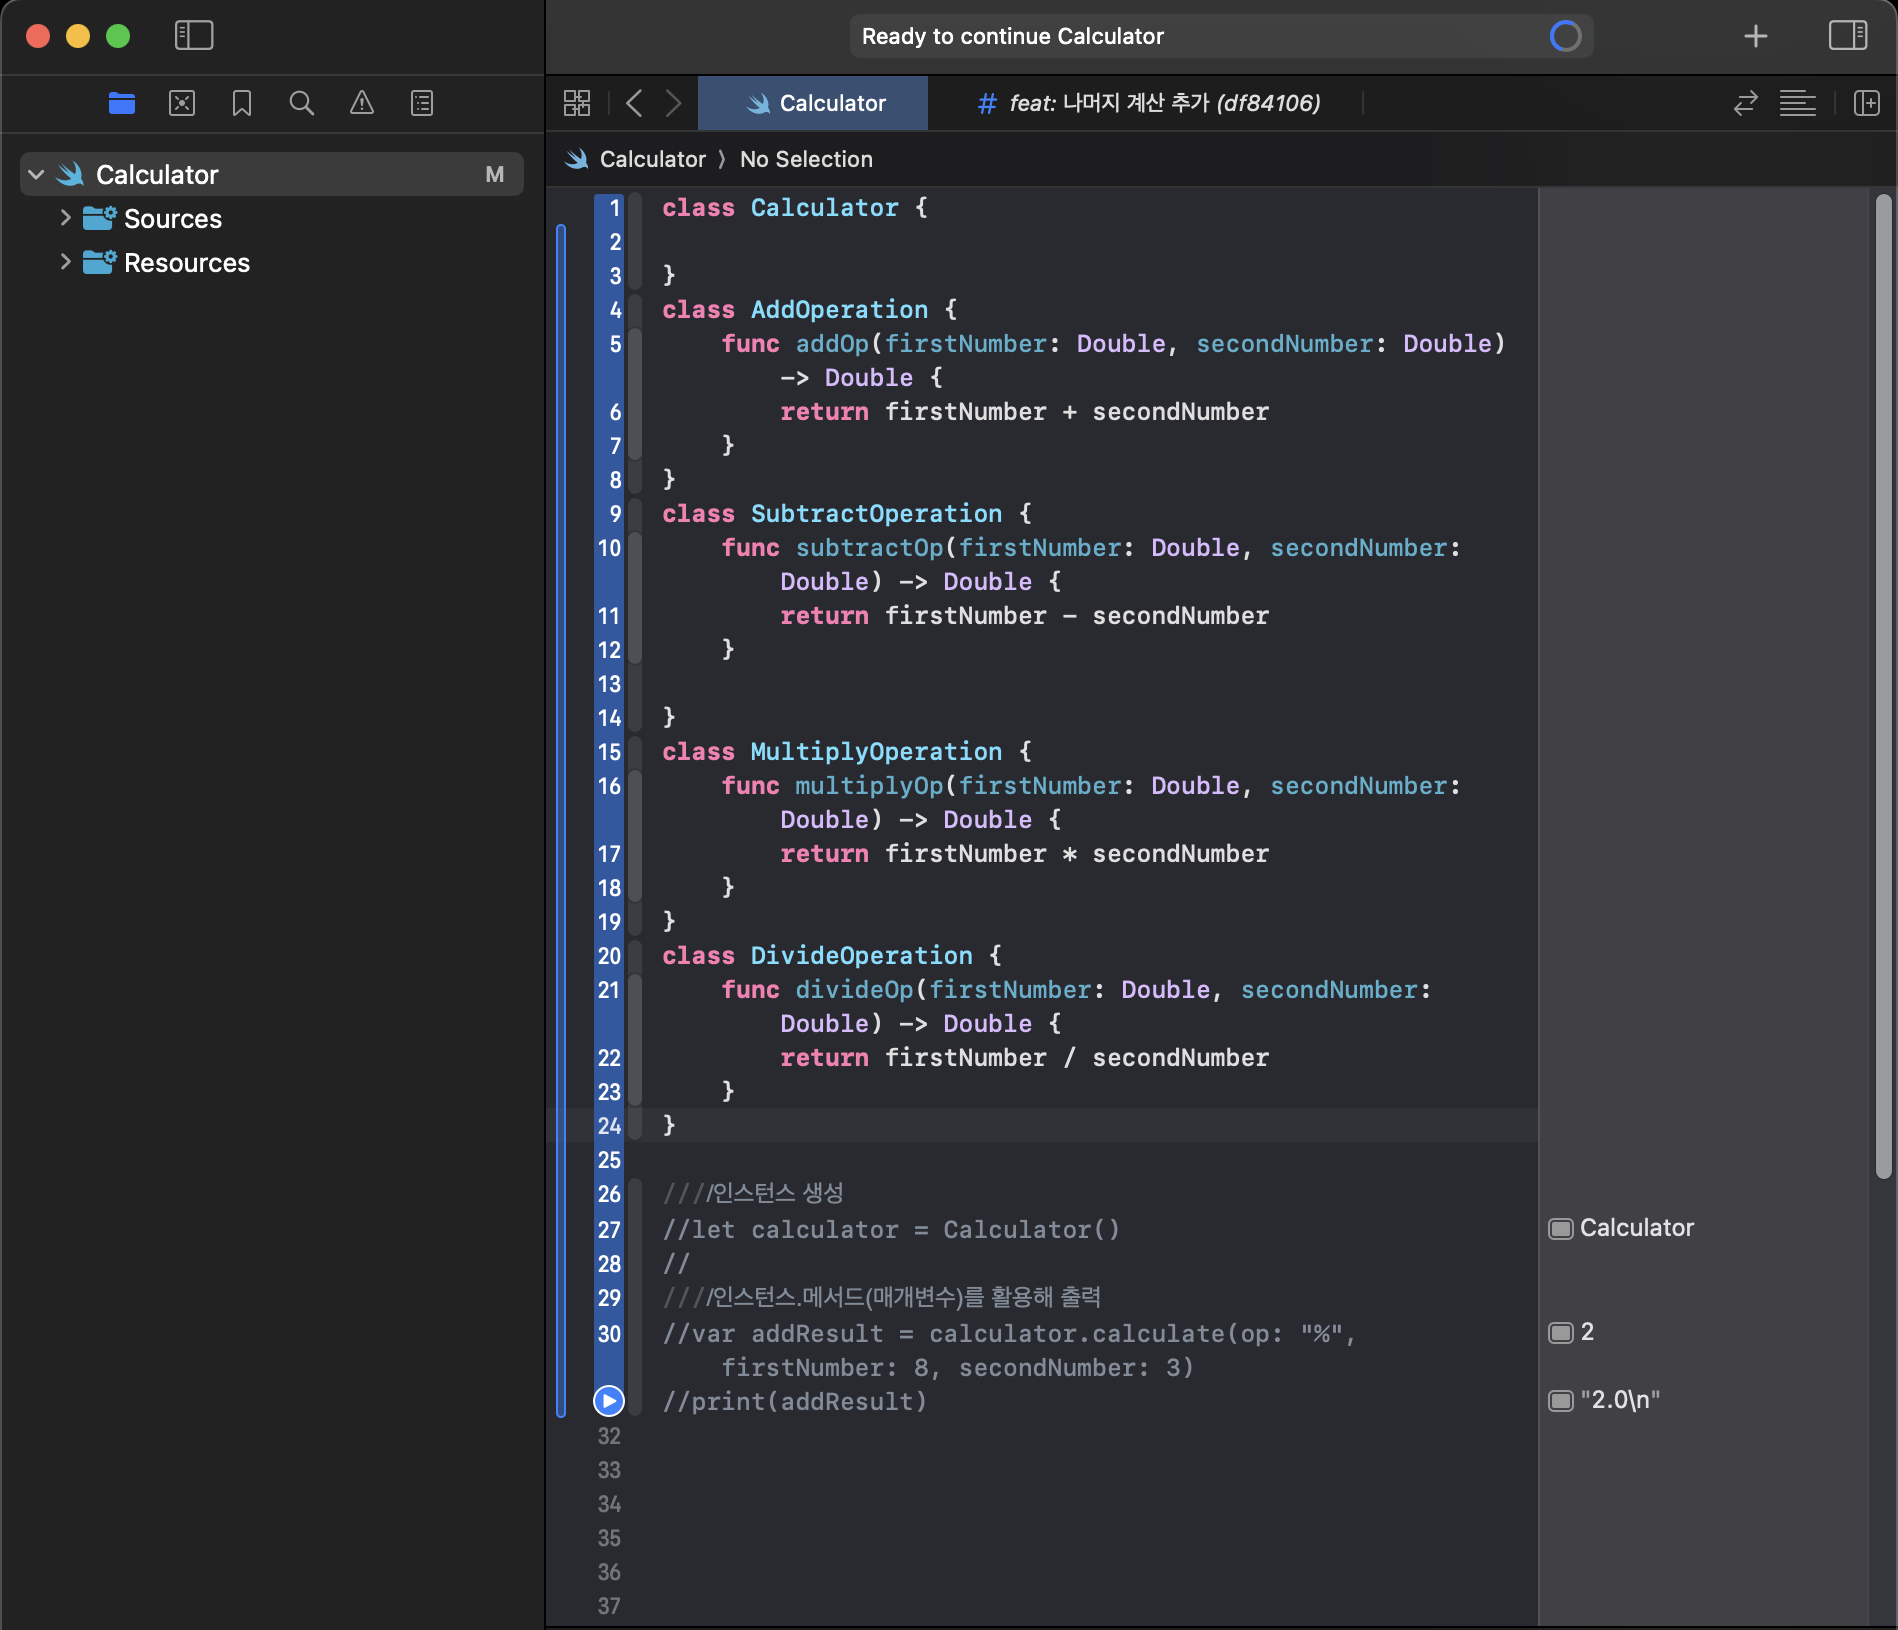Image resolution: width=1898 pixels, height=1630 pixels.
Task: Click line number 24 in gutter
Action: click(x=609, y=1126)
